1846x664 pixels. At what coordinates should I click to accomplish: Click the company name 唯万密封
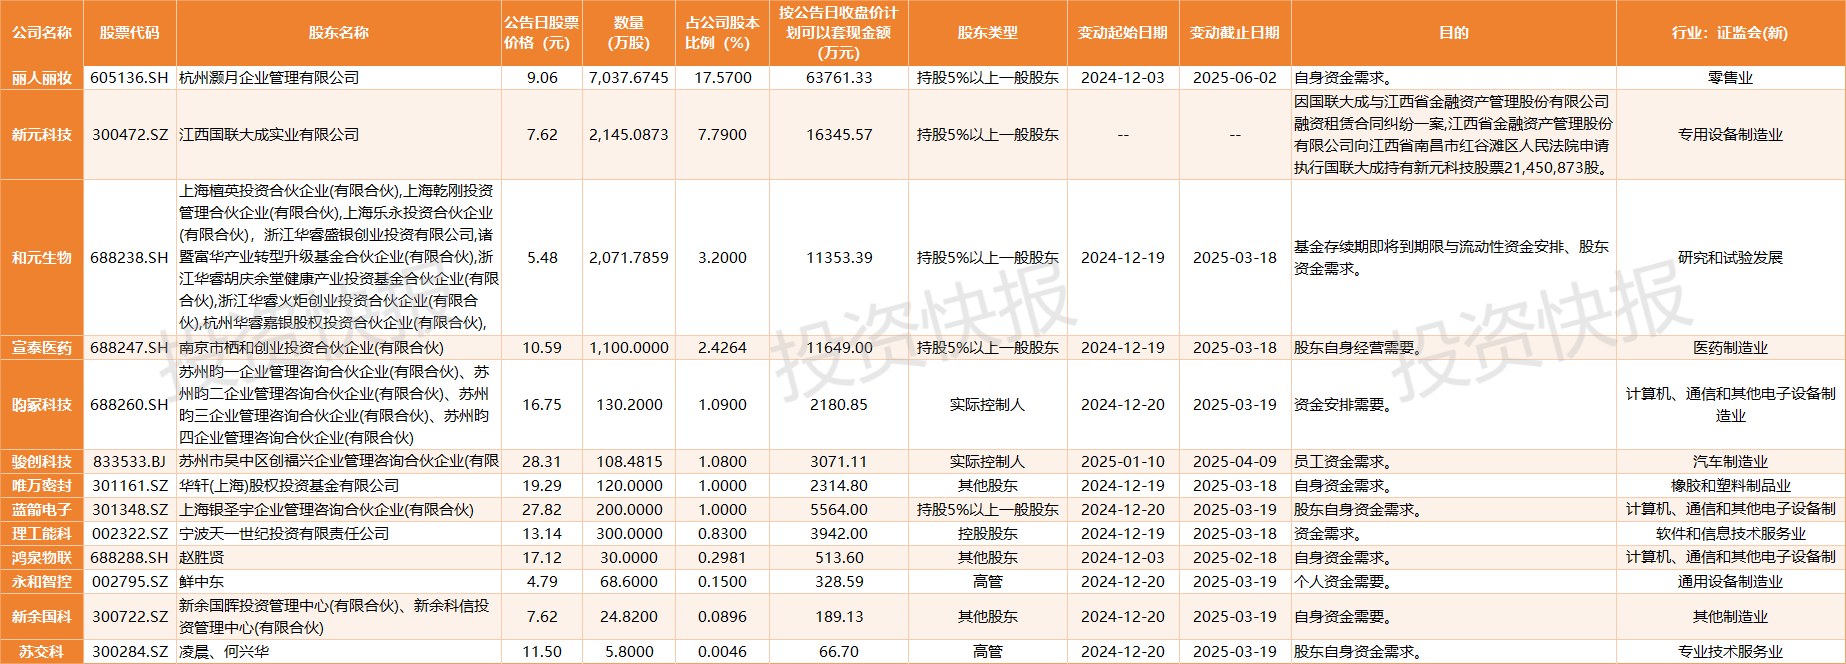coord(42,486)
